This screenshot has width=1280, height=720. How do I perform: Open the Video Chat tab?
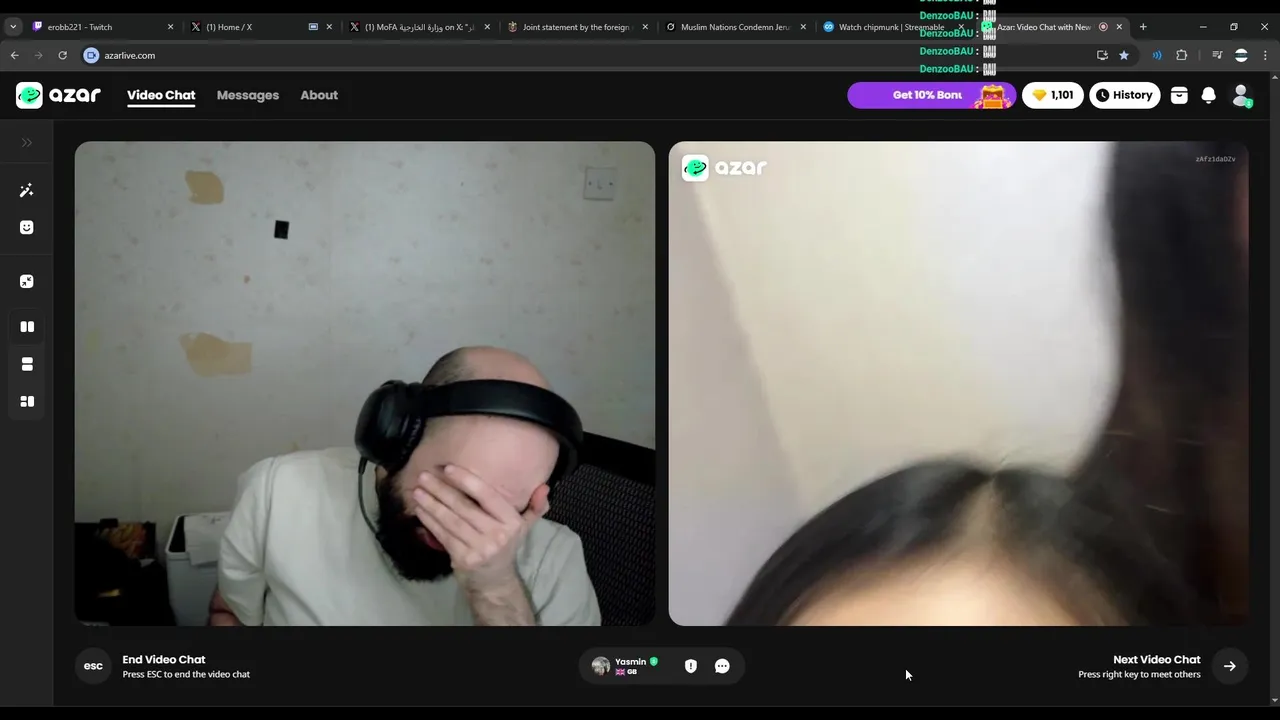(161, 95)
